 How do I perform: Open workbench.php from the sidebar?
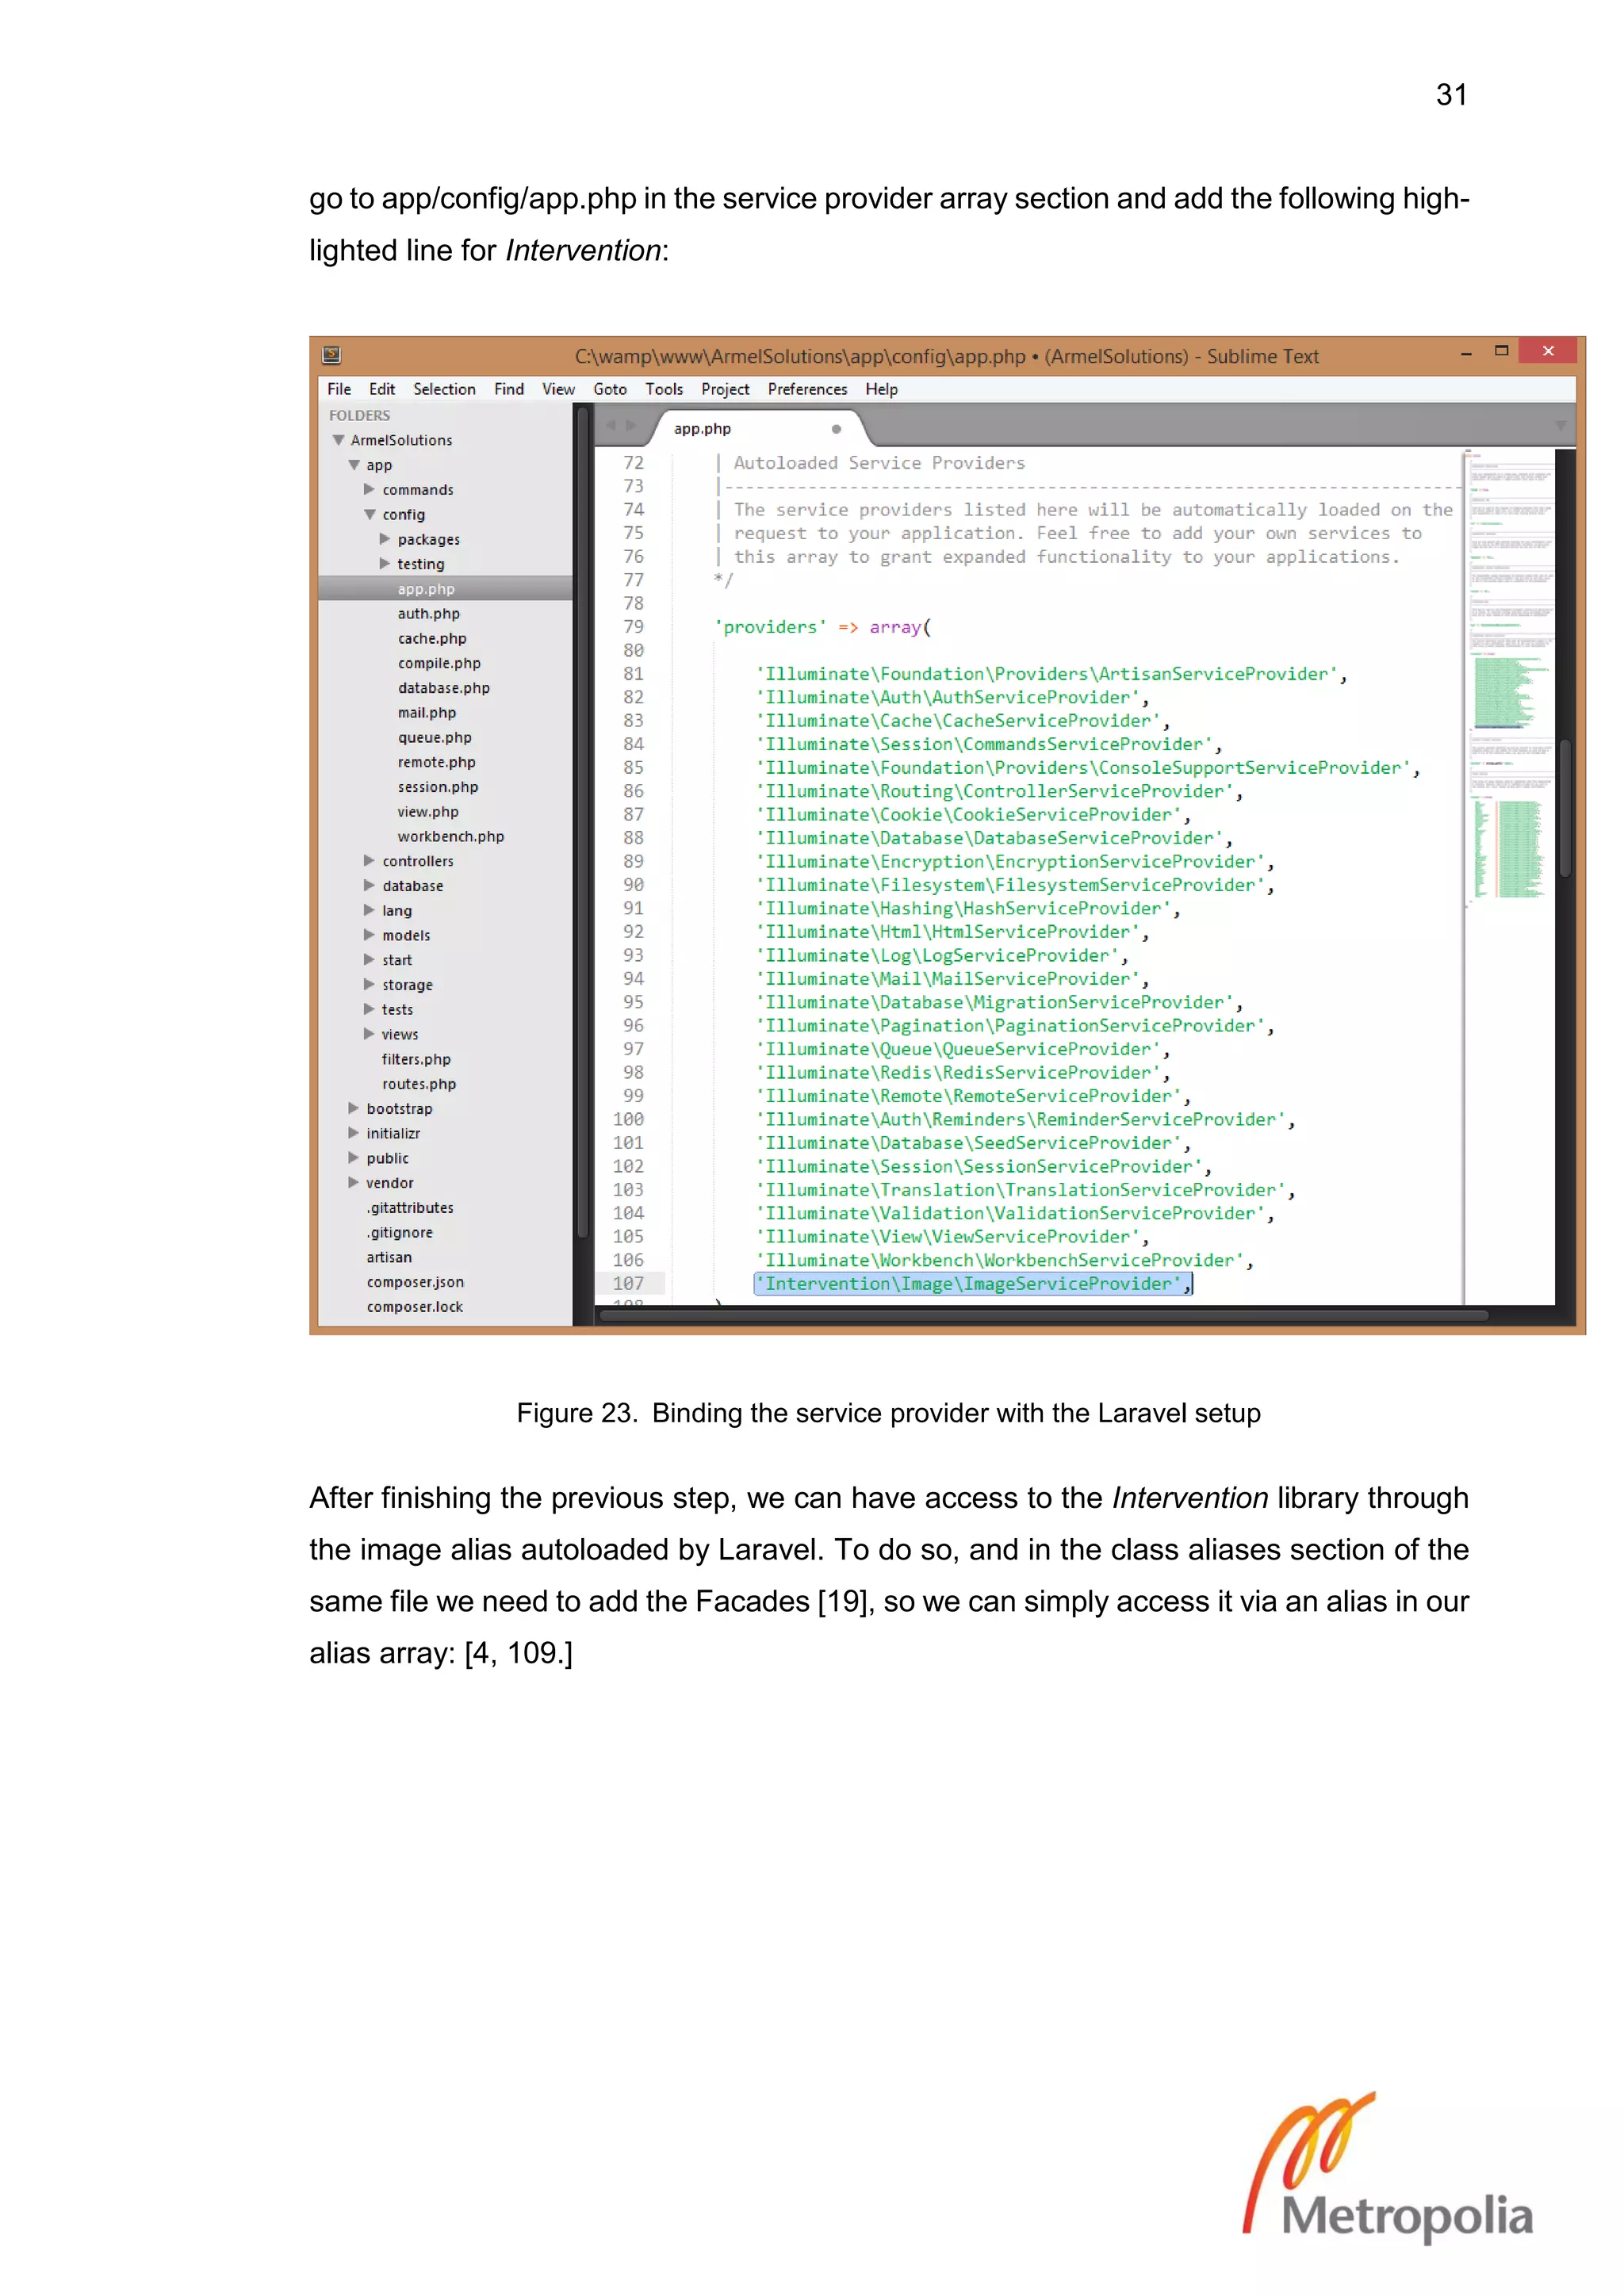450,836
